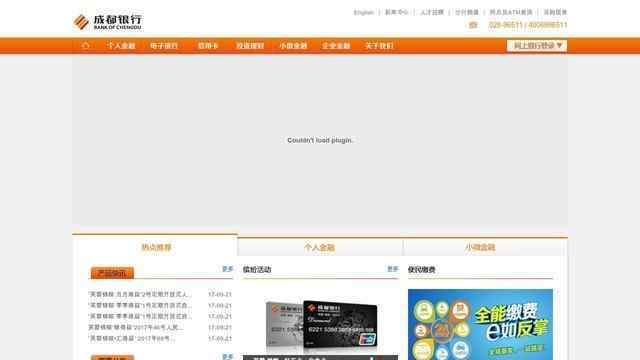640x360 pixels.
Task: Select the 个人金融 tab below the banner
Action: point(320,247)
